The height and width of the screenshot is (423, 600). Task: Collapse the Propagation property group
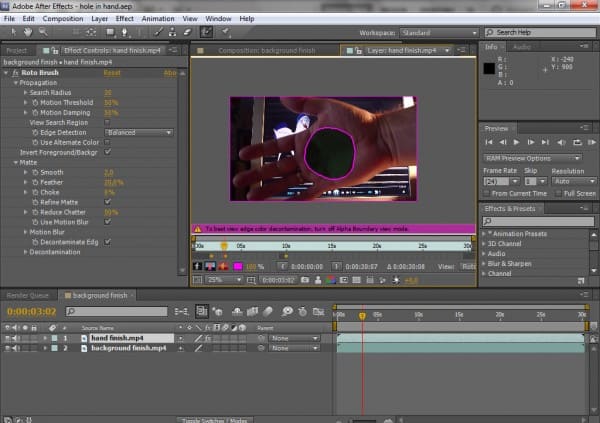(16, 81)
